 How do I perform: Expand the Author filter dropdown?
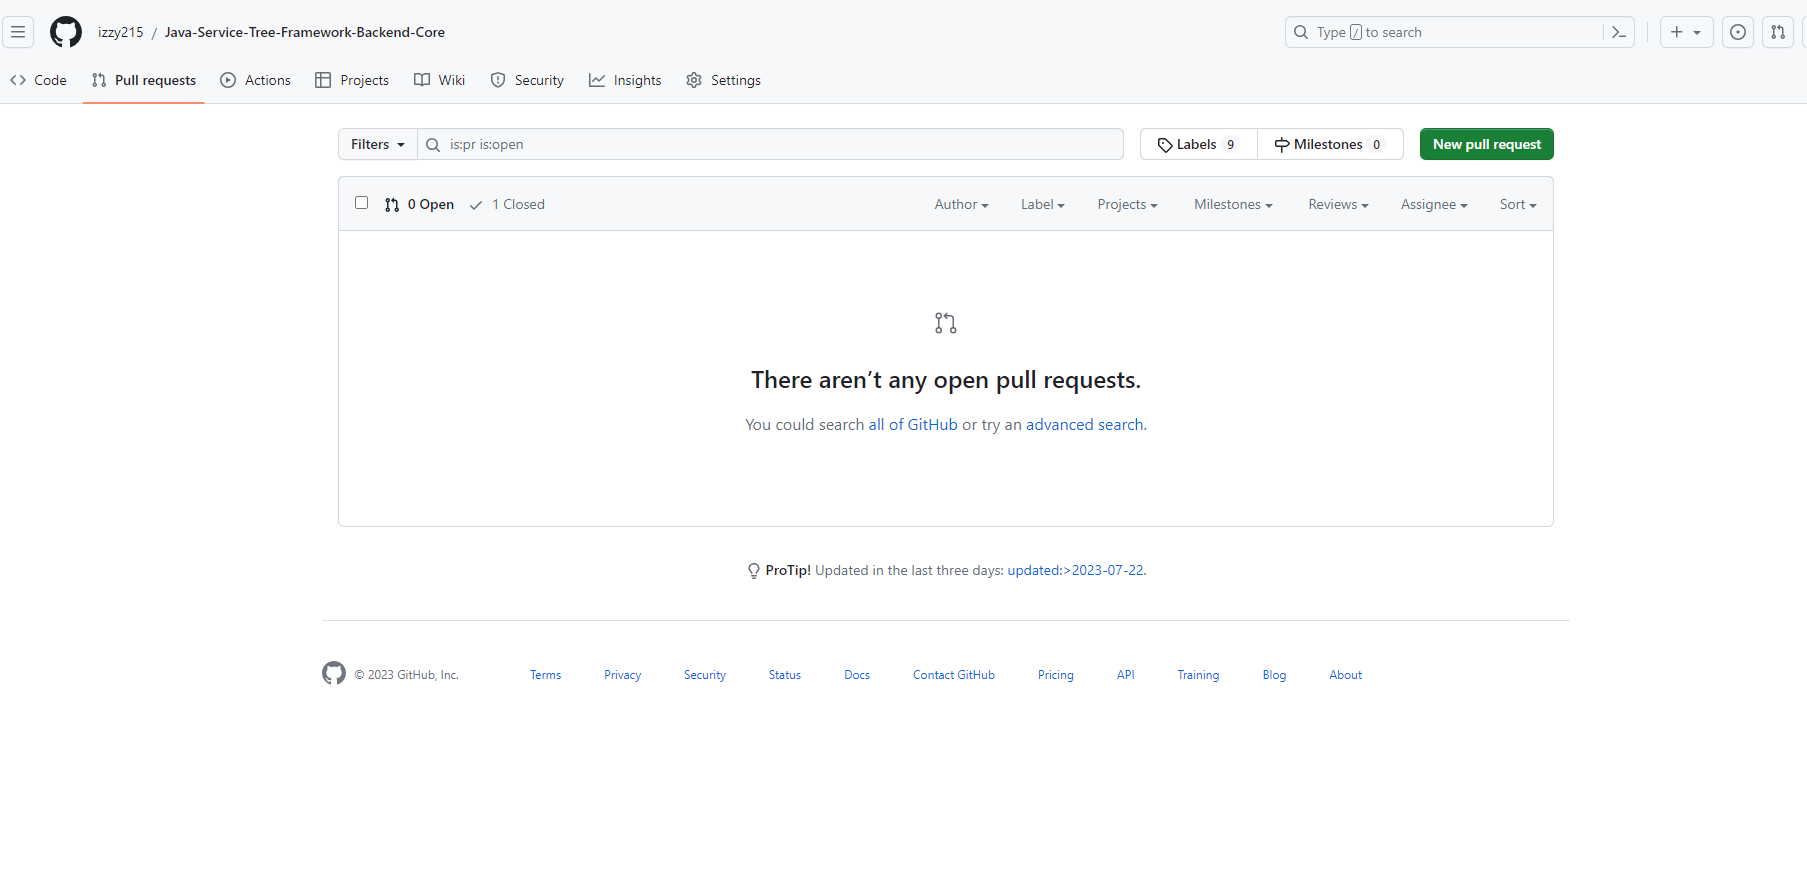coord(961,204)
